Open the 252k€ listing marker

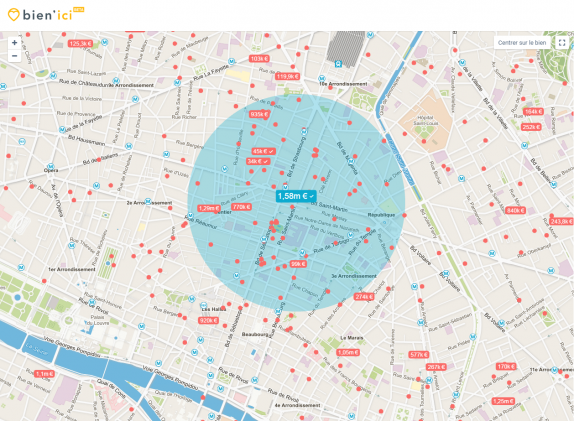click(531, 127)
